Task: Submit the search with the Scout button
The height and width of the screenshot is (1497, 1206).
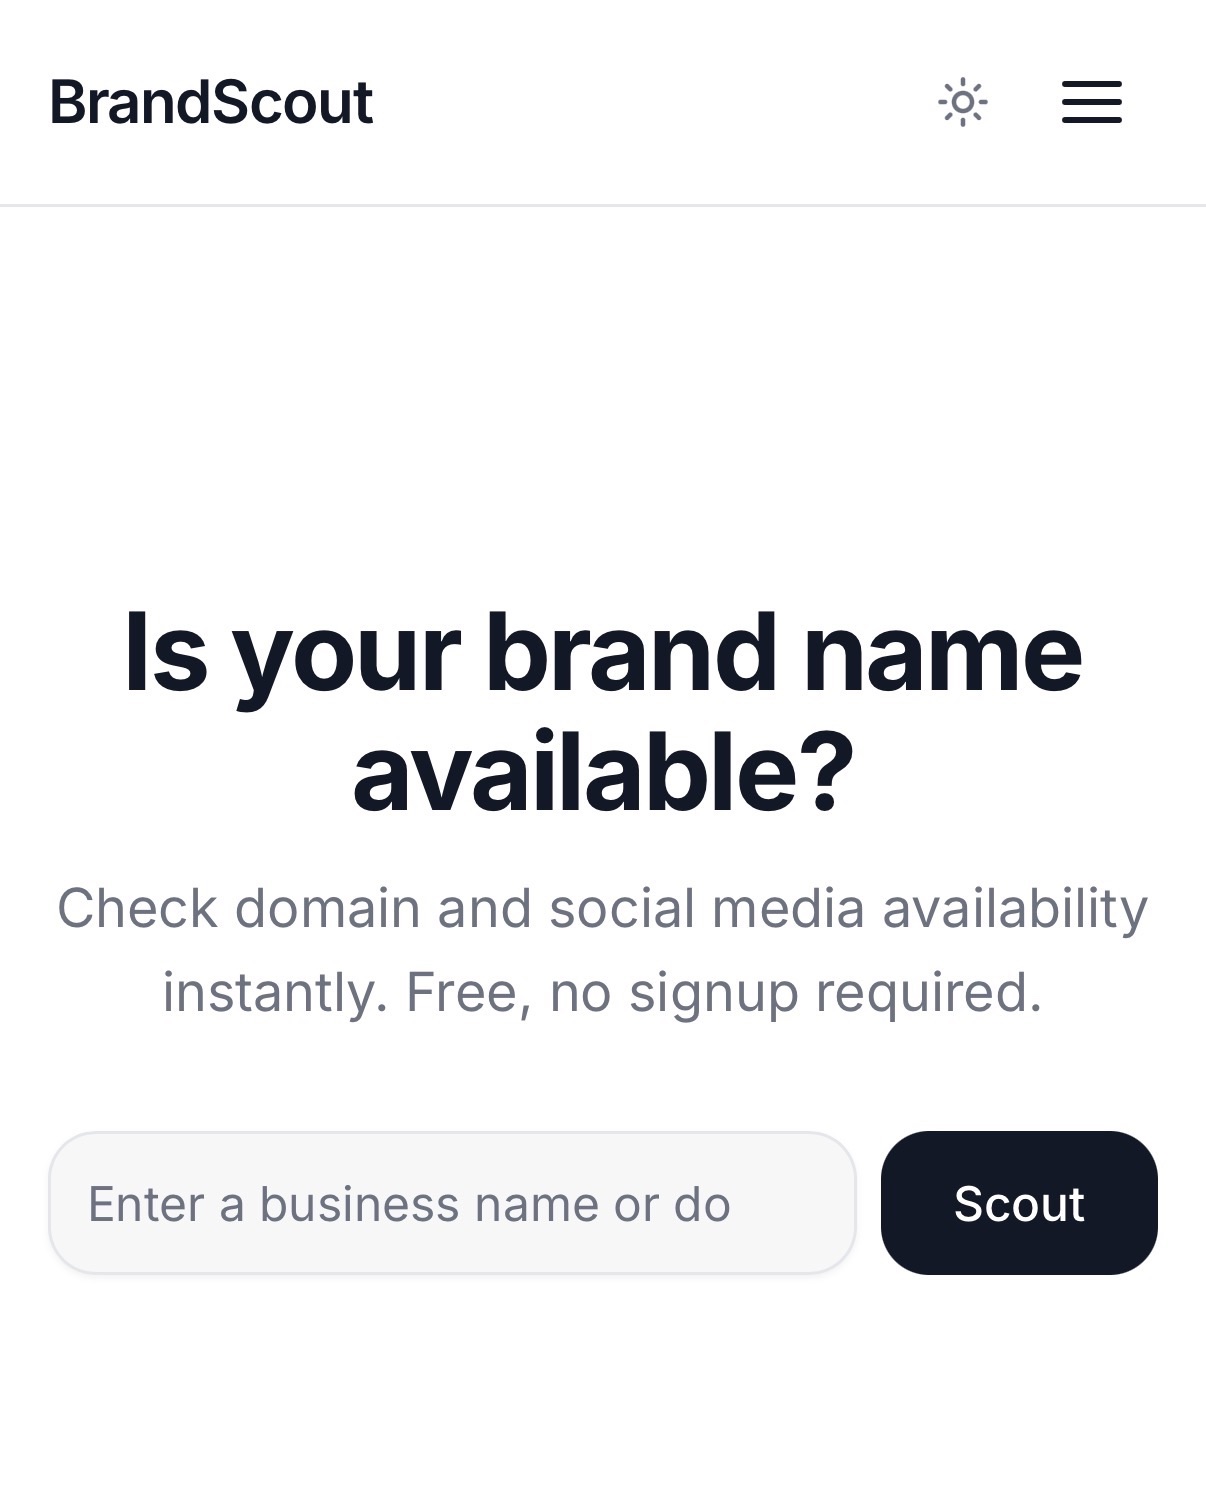Action: (1018, 1203)
